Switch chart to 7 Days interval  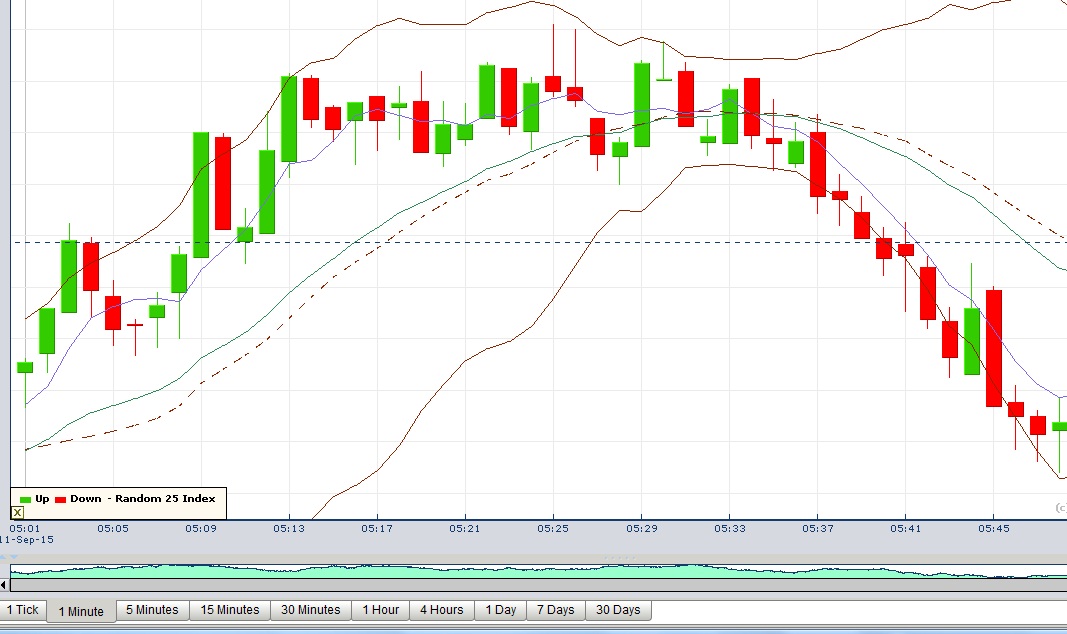click(x=556, y=610)
